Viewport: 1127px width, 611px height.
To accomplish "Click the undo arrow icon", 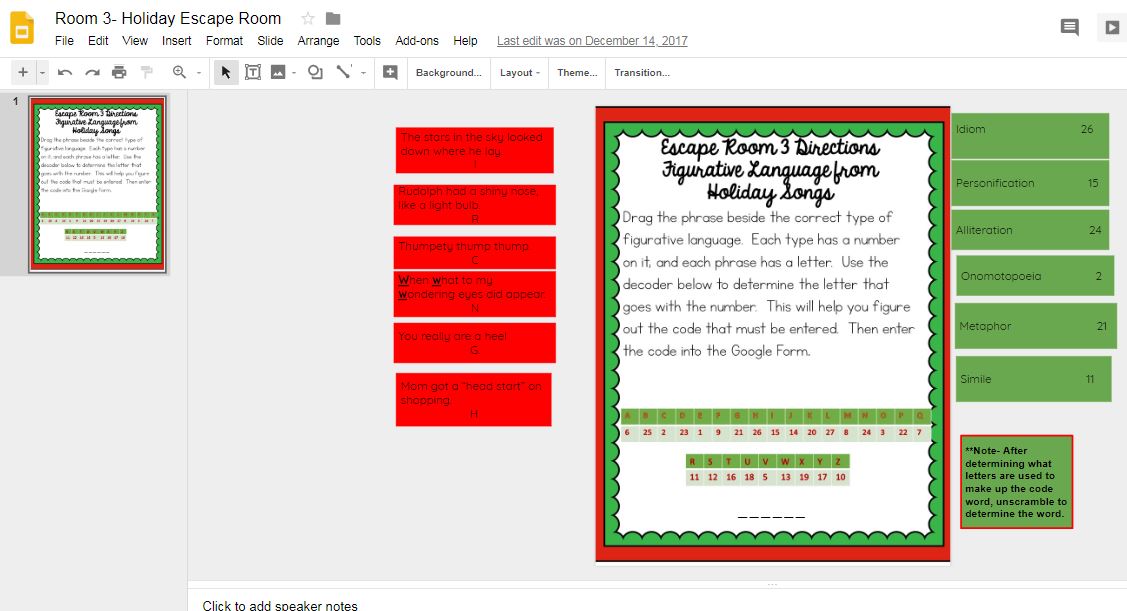I will coord(65,72).
